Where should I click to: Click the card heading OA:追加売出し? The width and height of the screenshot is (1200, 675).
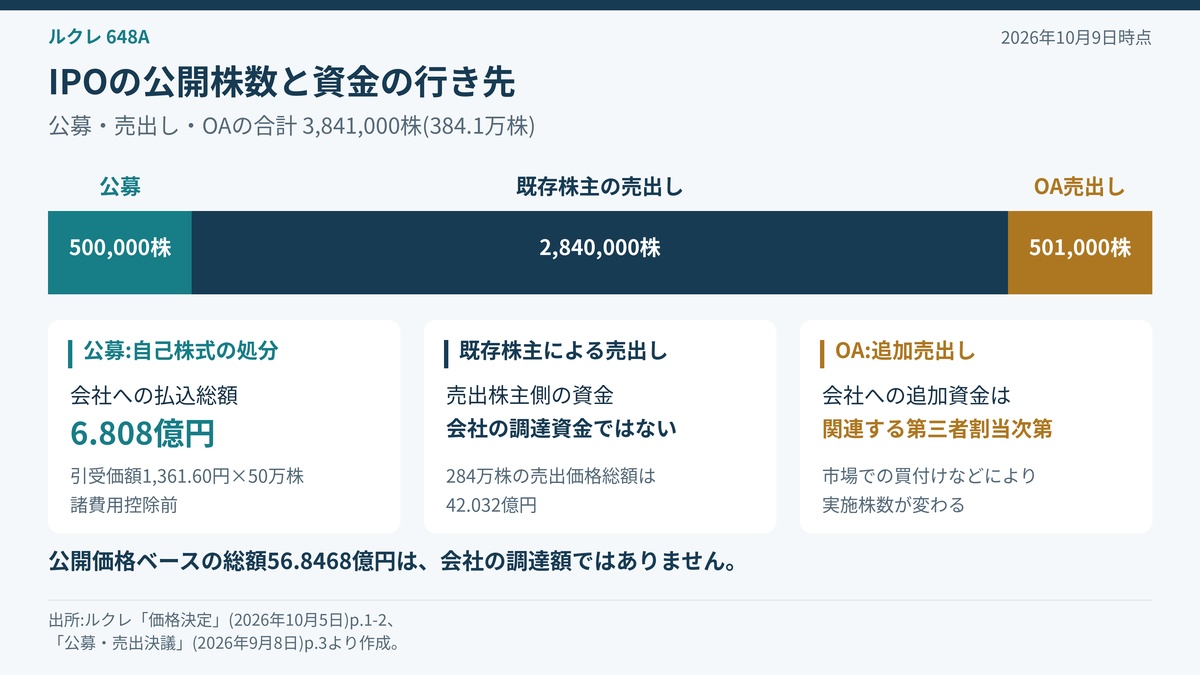[906, 351]
